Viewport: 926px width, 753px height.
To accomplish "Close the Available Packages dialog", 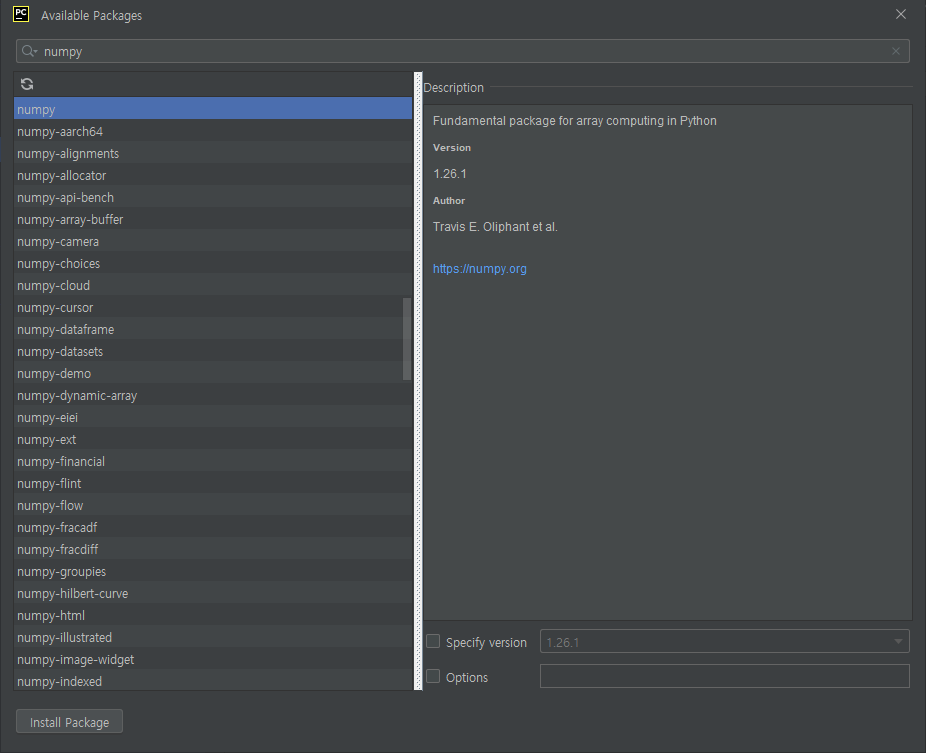I will pos(901,14).
